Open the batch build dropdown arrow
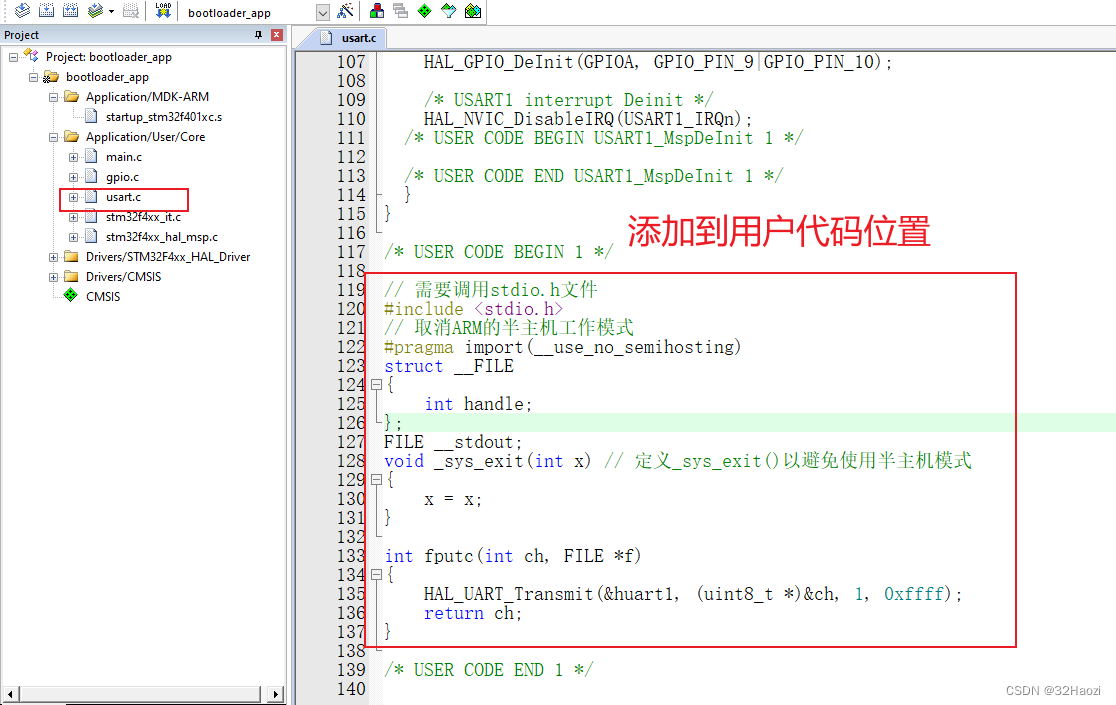Image resolution: width=1116 pixels, height=705 pixels. coord(111,12)
